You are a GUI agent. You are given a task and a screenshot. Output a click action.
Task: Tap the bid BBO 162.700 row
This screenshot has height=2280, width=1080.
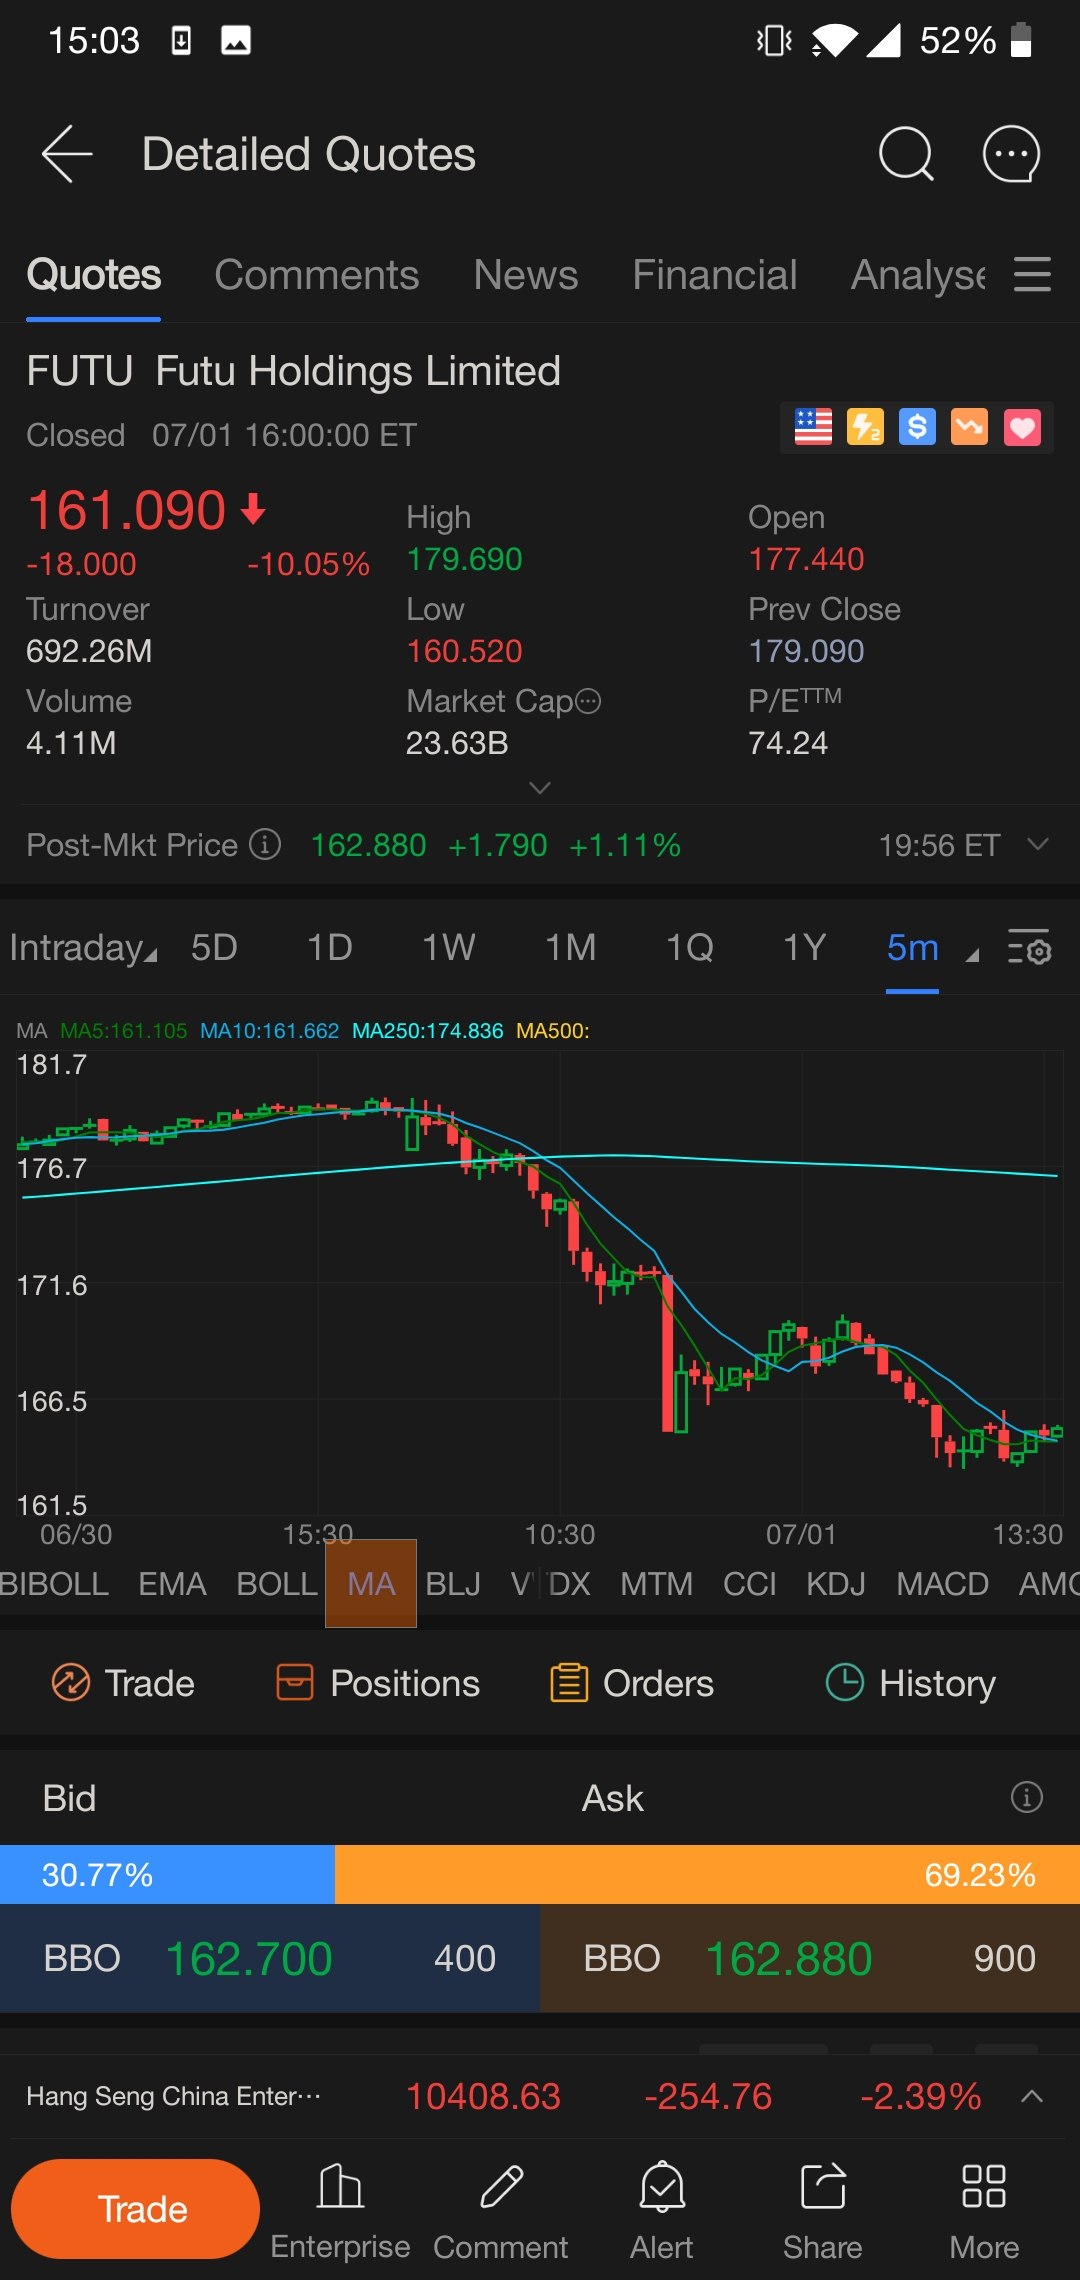click(x=270, y=1958)
